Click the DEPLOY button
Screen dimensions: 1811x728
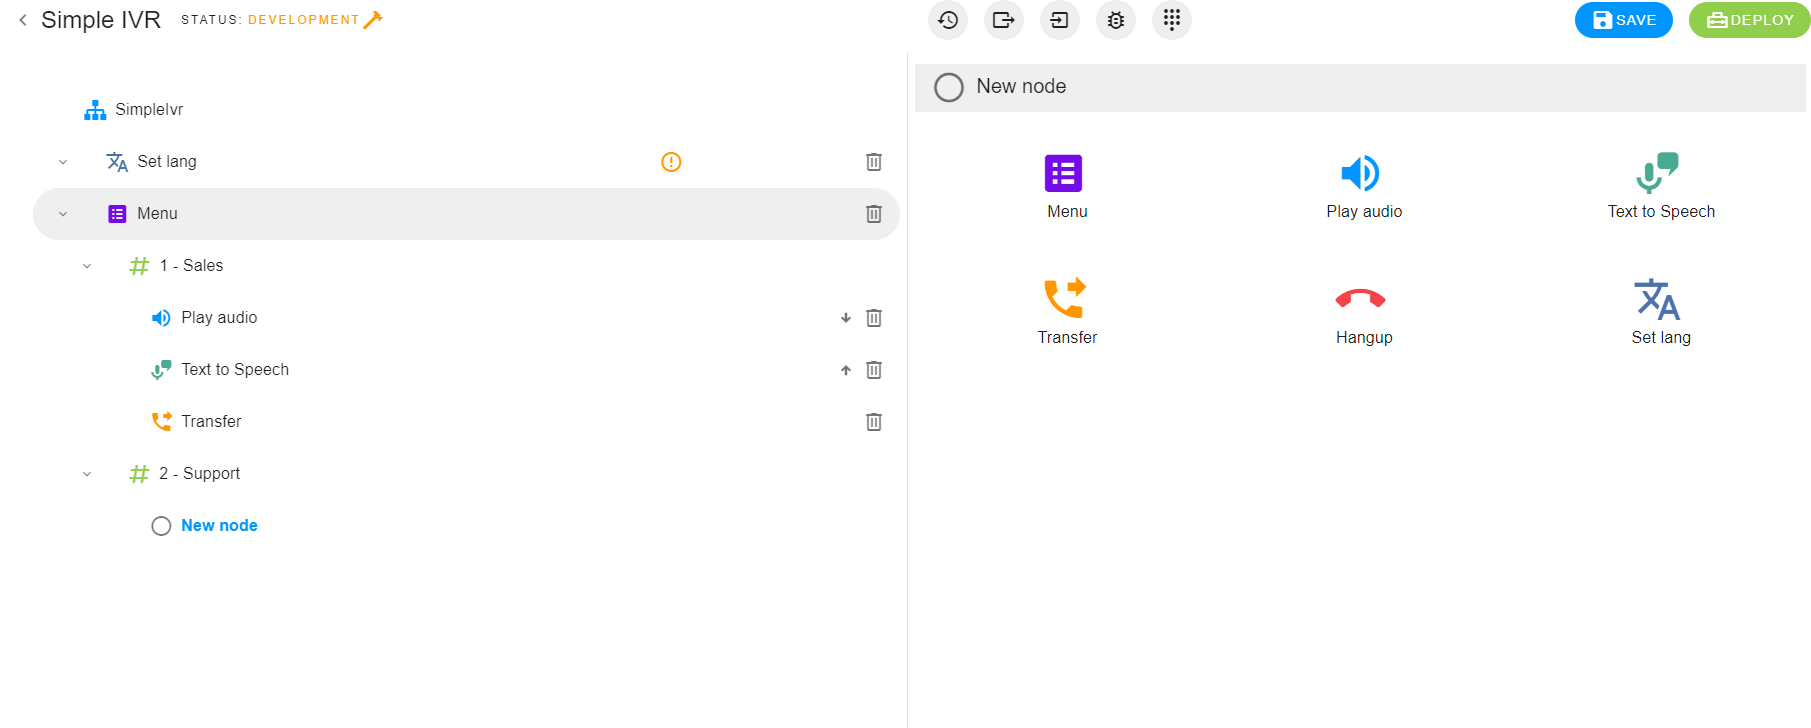[x=1749, y=20]
